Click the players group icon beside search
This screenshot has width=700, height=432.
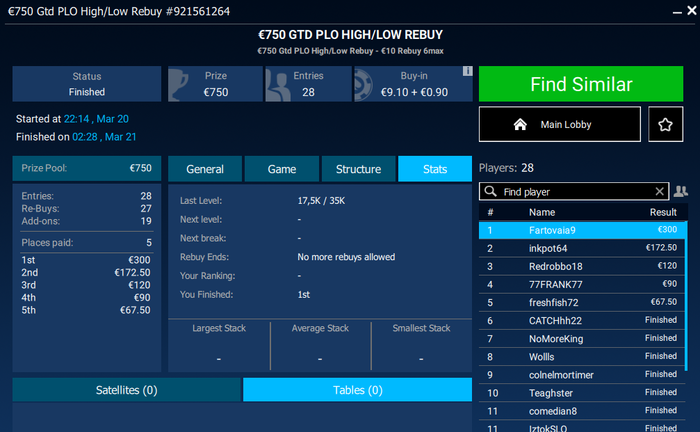pyautogui.click(x=681, y=191)
